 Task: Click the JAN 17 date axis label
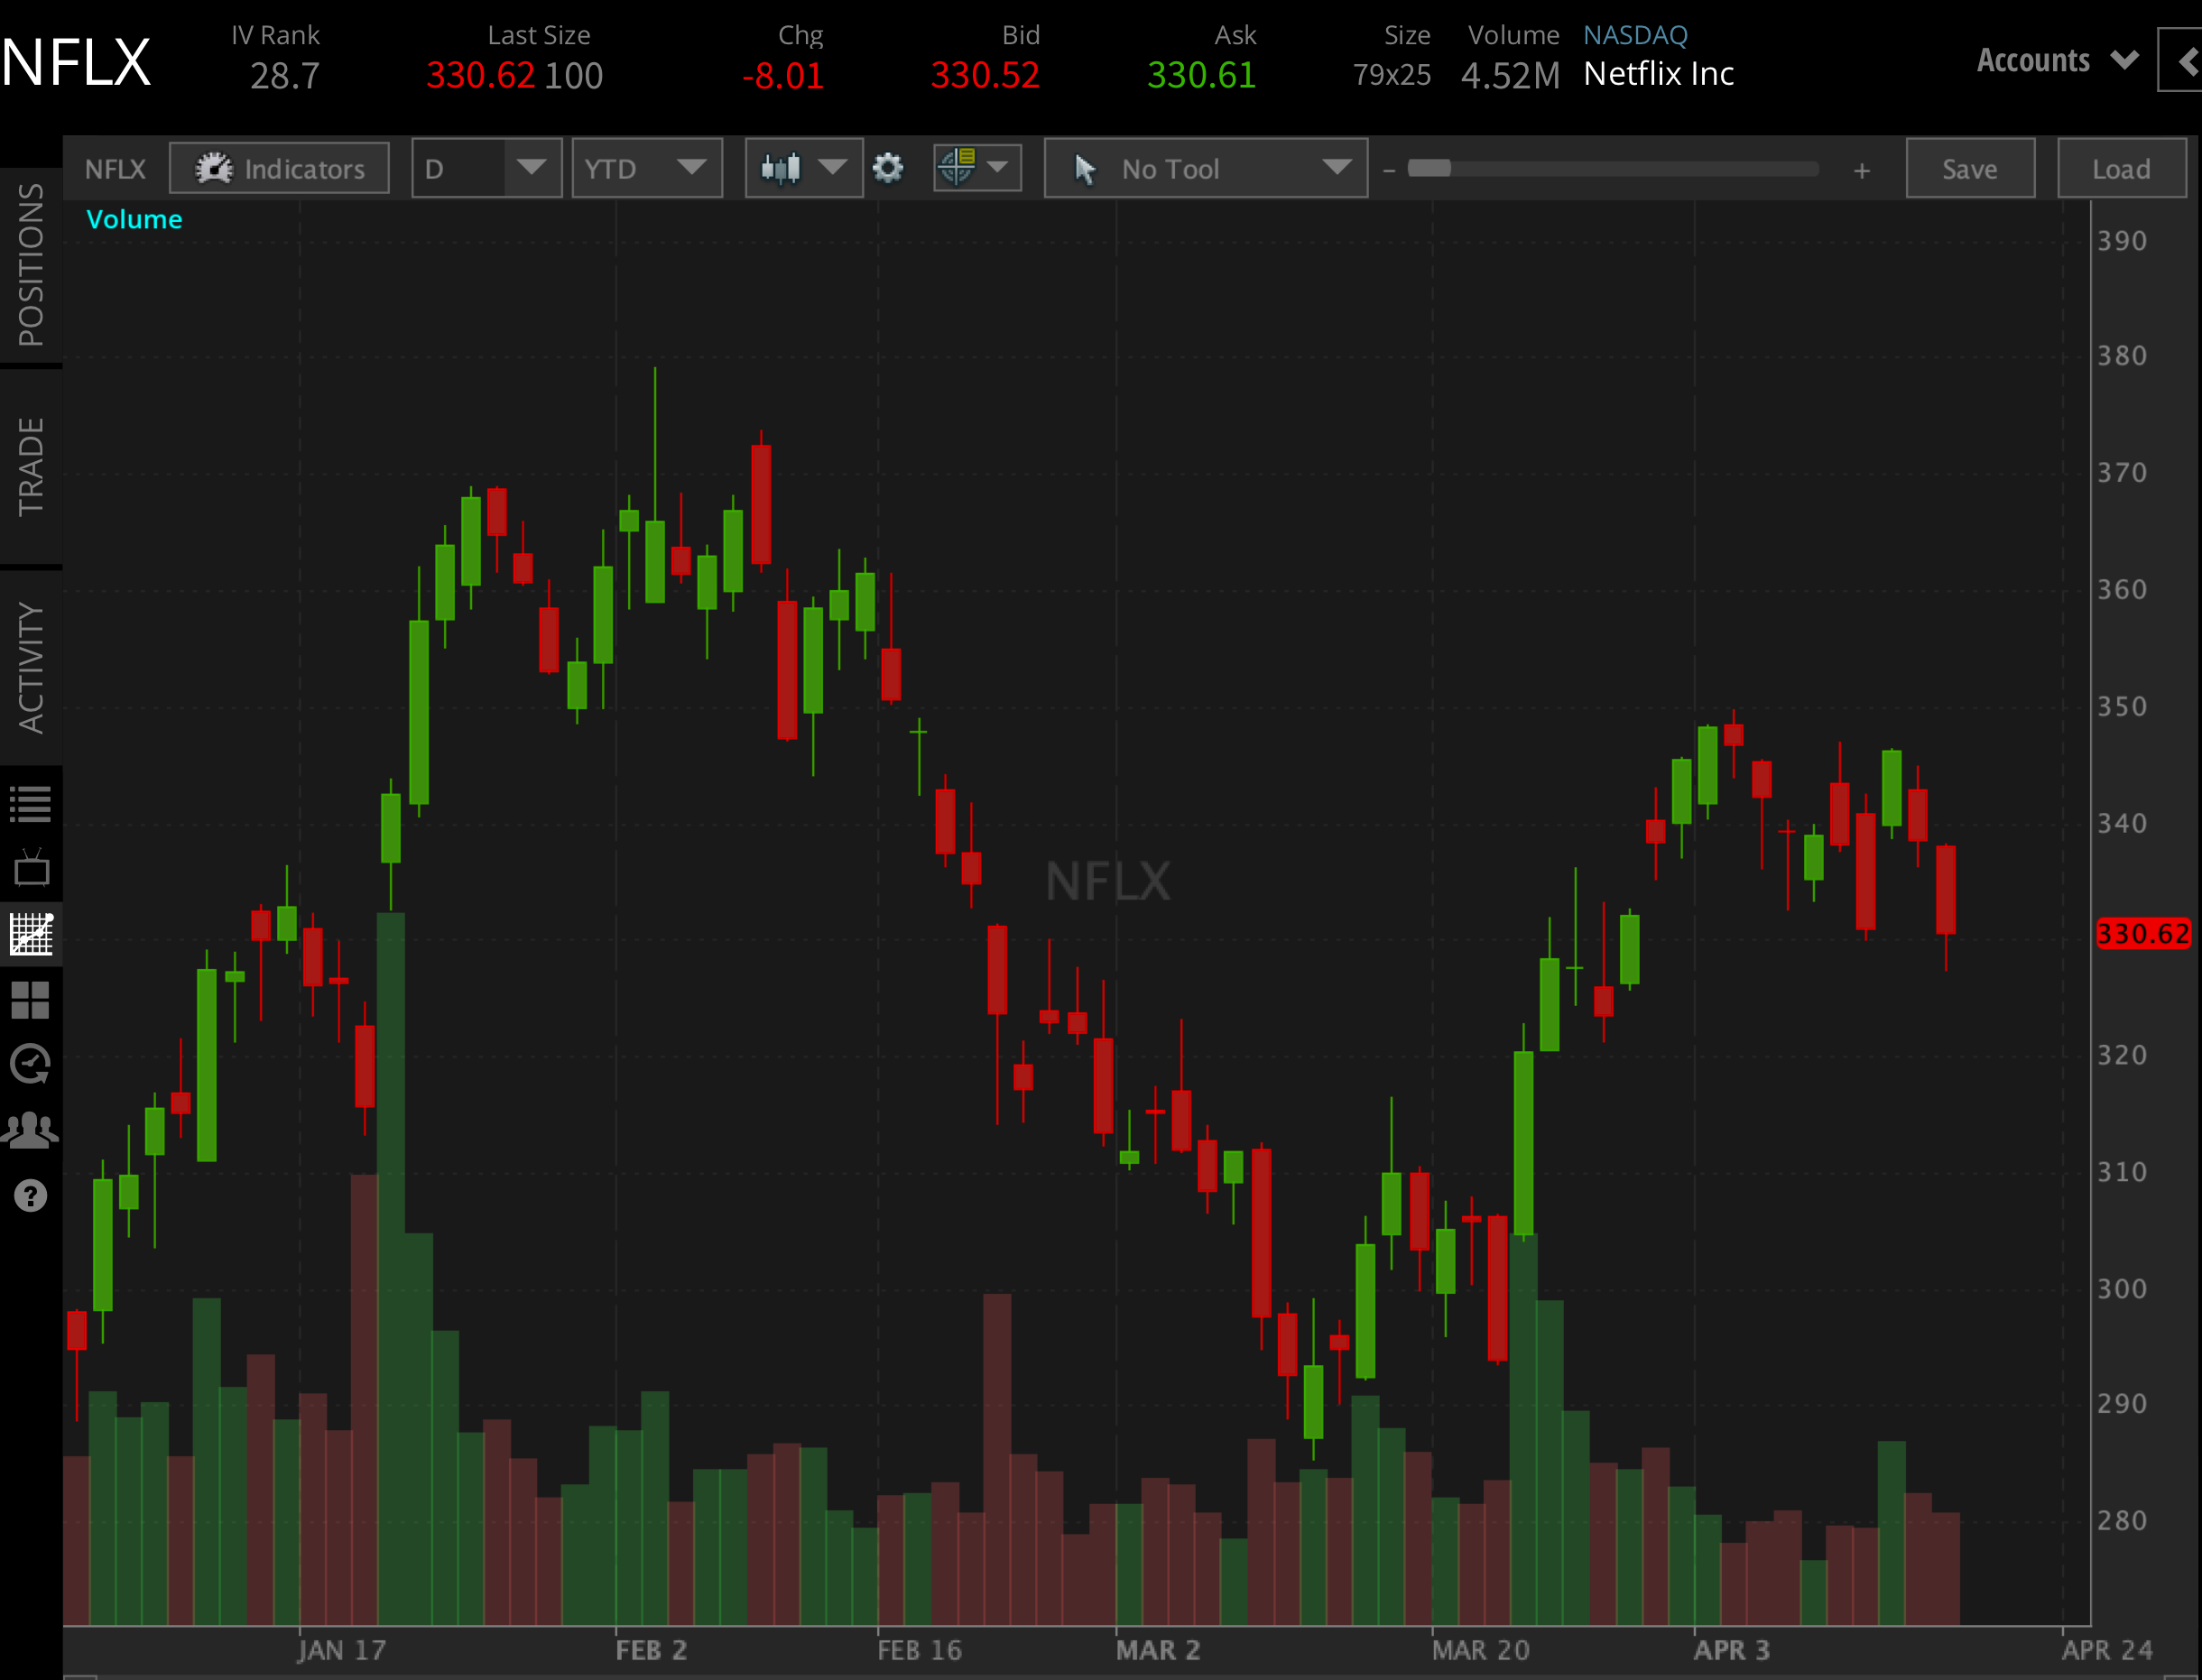[x=341, y=1650]
